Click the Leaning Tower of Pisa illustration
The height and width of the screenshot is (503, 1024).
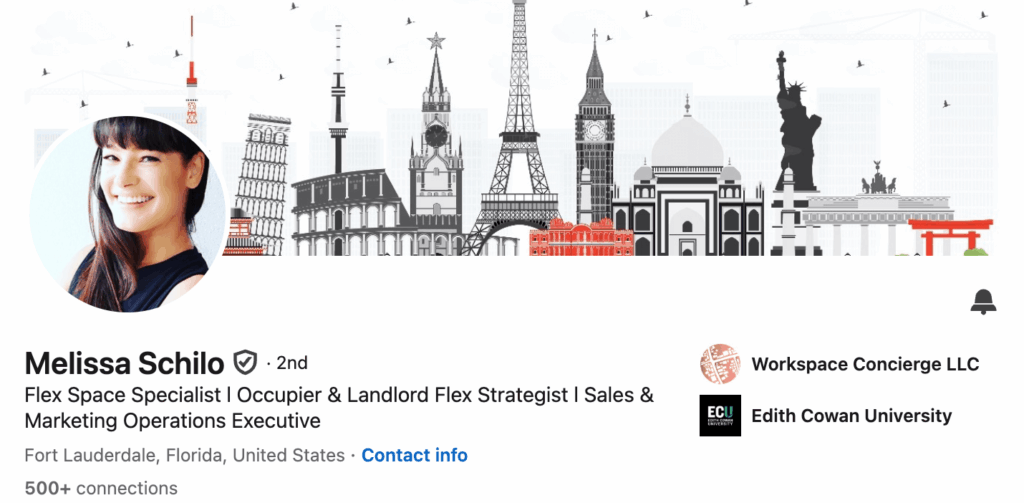pyautogui.click(x=261, y=185)
